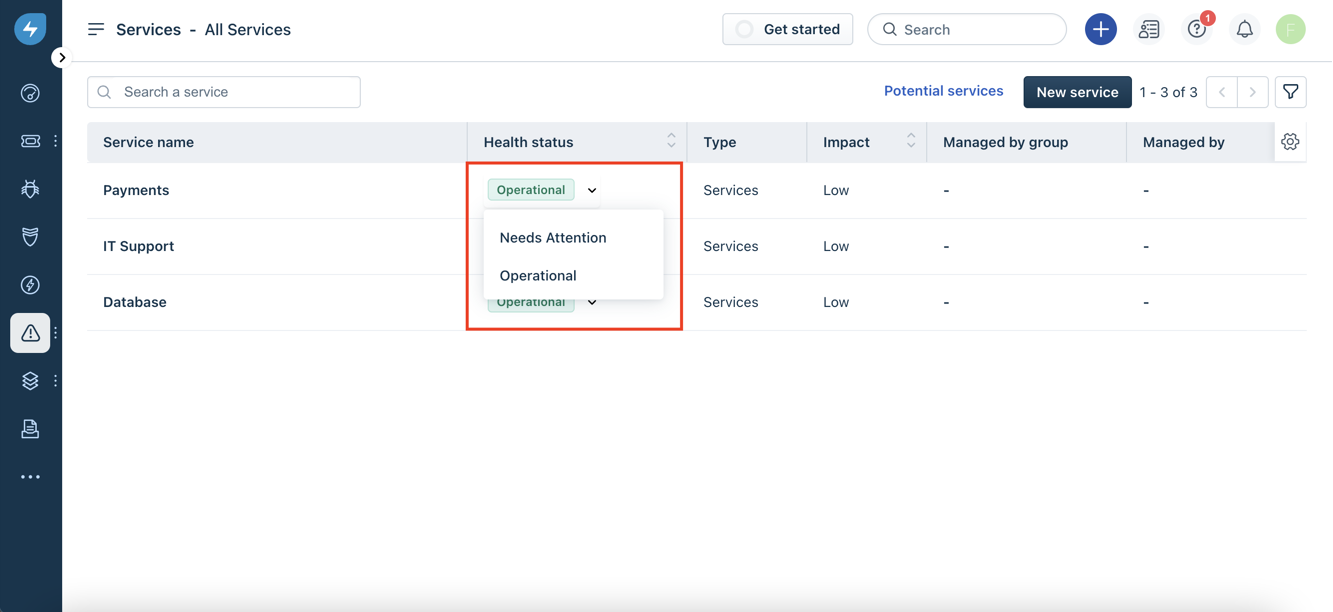Go to previous page arrow

point(1222,92)
